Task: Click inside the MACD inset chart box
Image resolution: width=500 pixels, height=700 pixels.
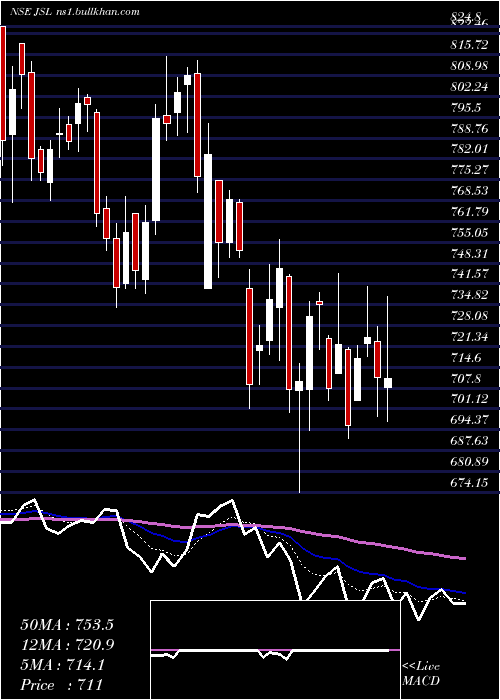Action: 275,650
